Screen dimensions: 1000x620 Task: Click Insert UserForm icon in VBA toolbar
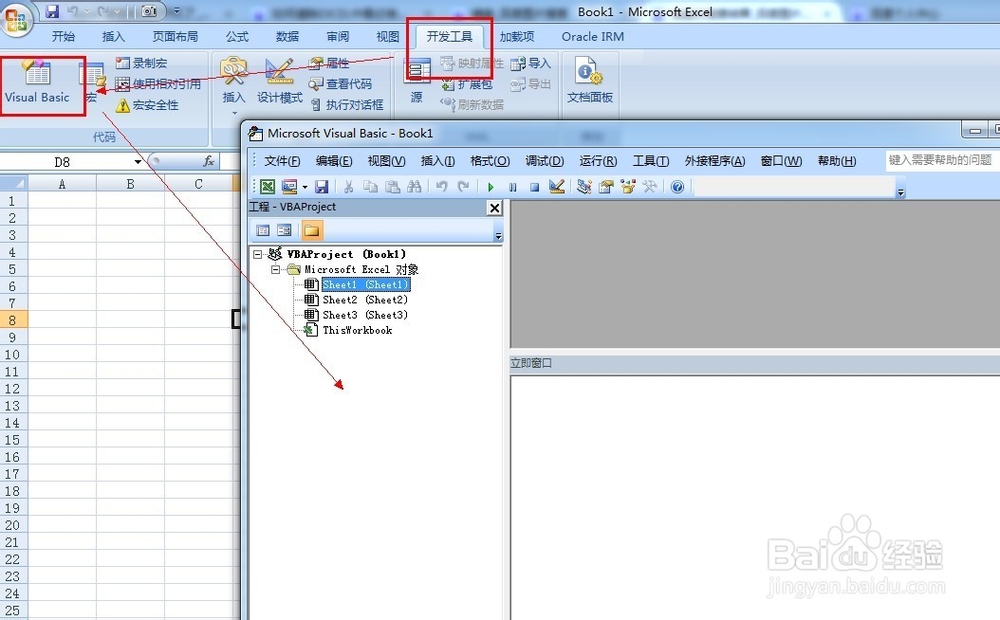point(290,186)
